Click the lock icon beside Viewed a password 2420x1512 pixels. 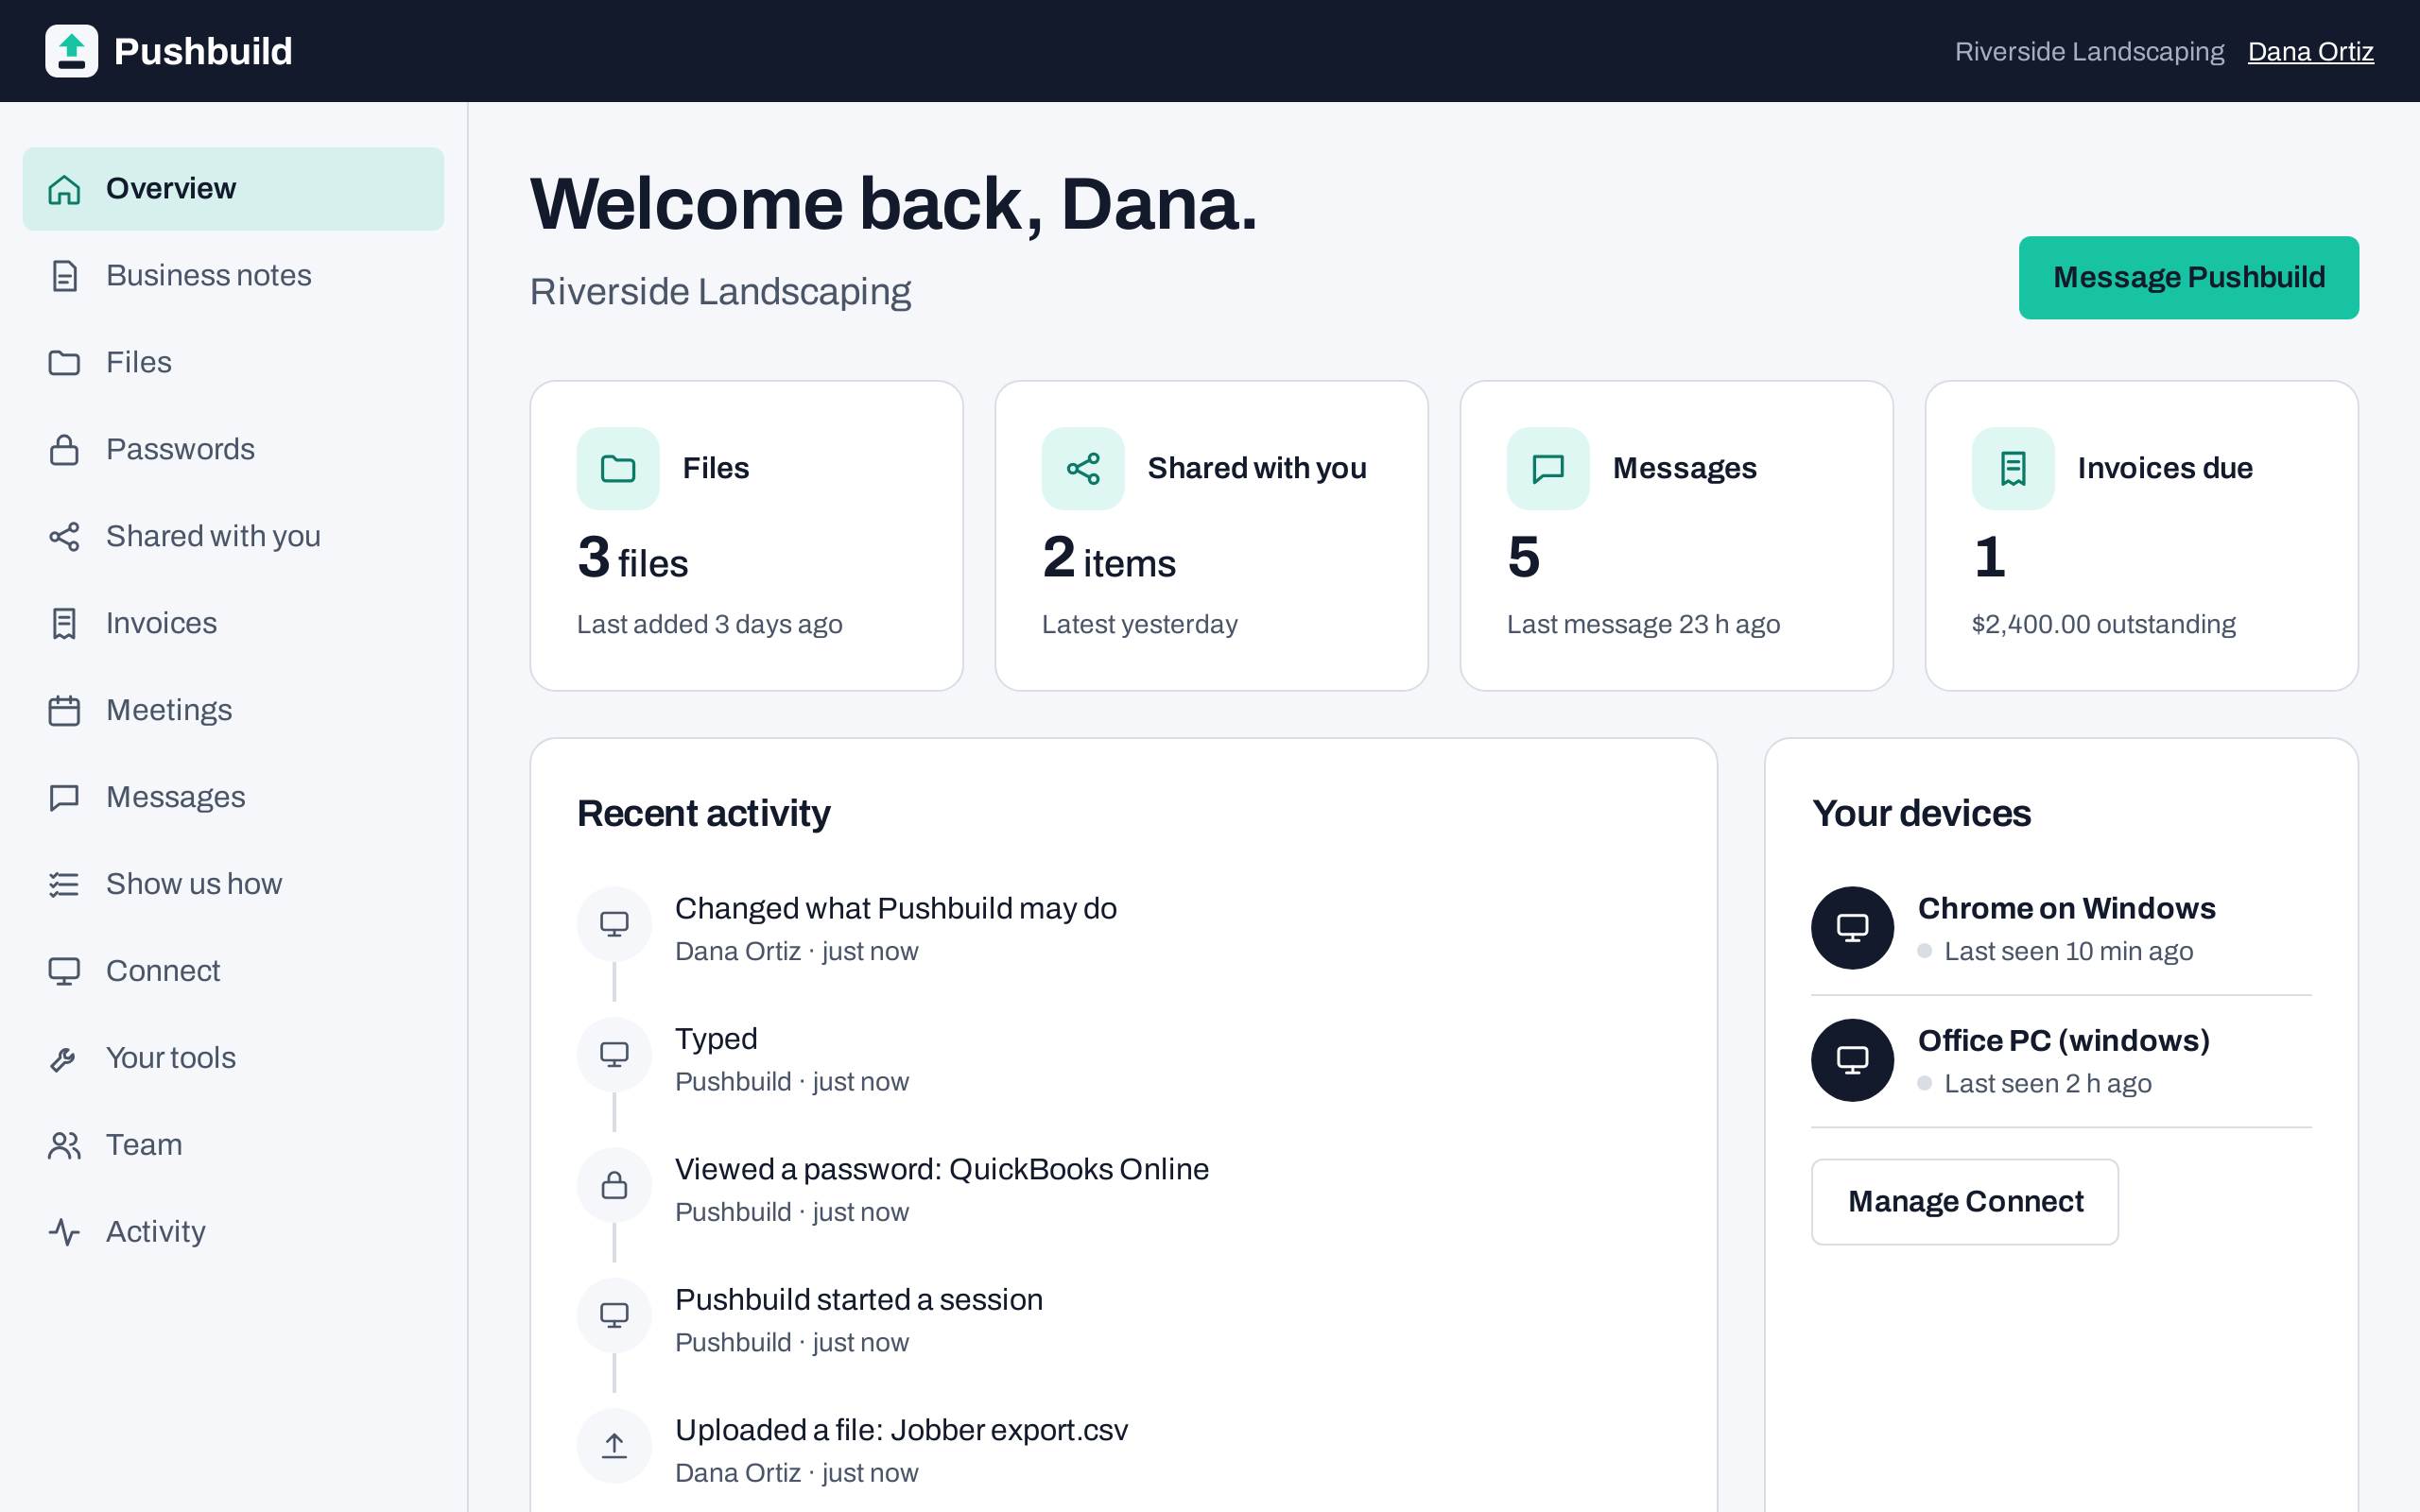coord(614,1186)
